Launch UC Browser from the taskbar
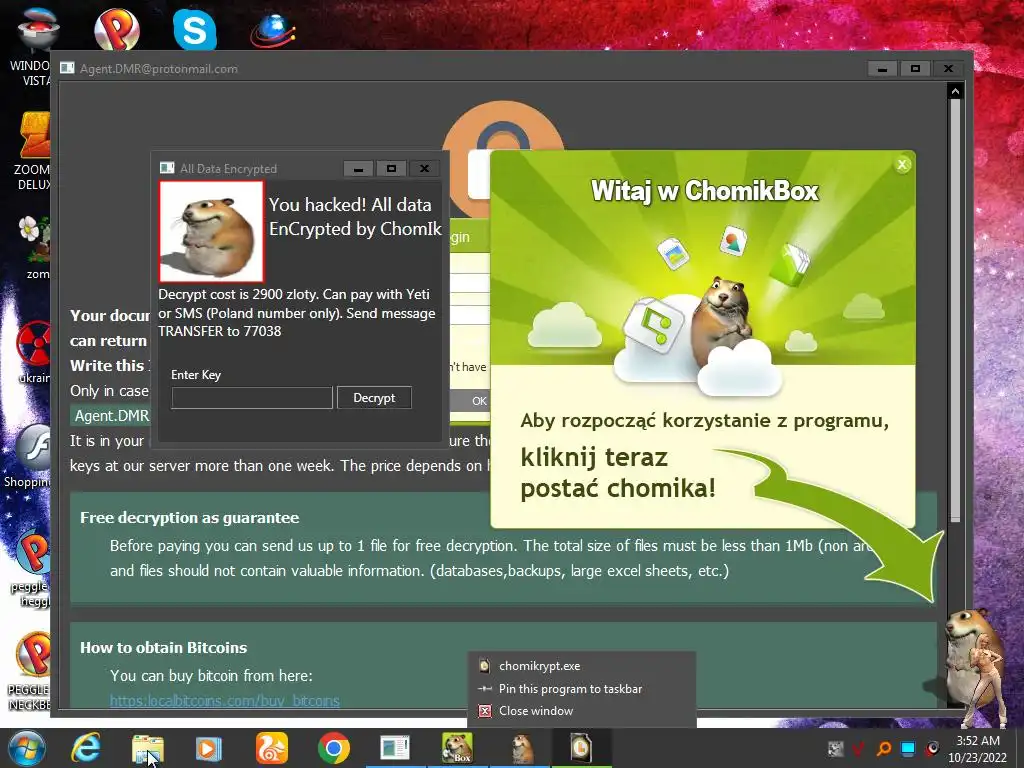This screenshot has height=768, width=1024. 271,748
